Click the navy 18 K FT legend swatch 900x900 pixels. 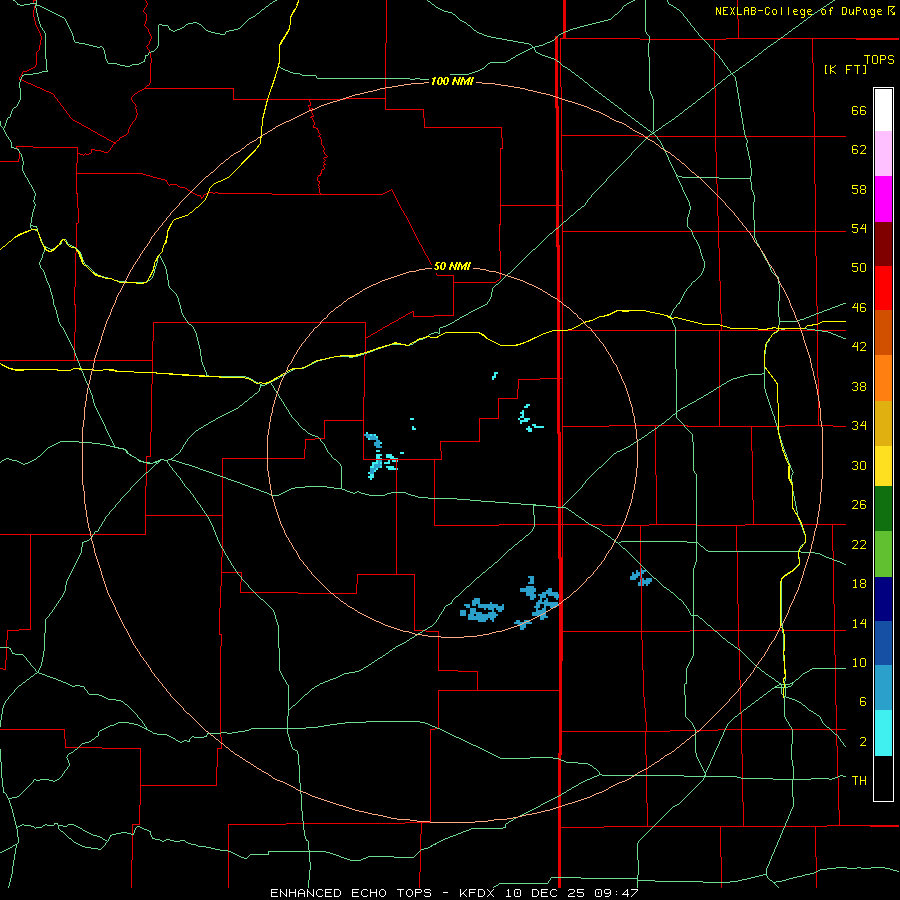(883, 599)
